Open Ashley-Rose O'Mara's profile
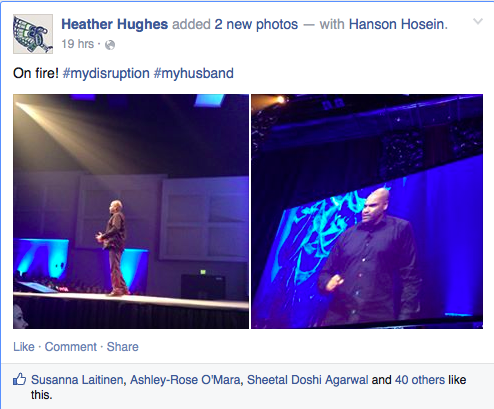Image resolution: width=494 pixels, height=409 pixels. pos(185,380)
